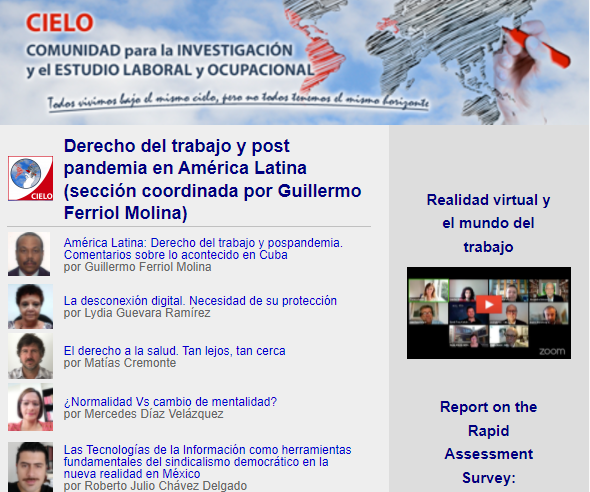This screenshot has width=590, height=492.
Task: Click Guillermo Ferriol Molina's portrait photo
Action: (29, 254)
